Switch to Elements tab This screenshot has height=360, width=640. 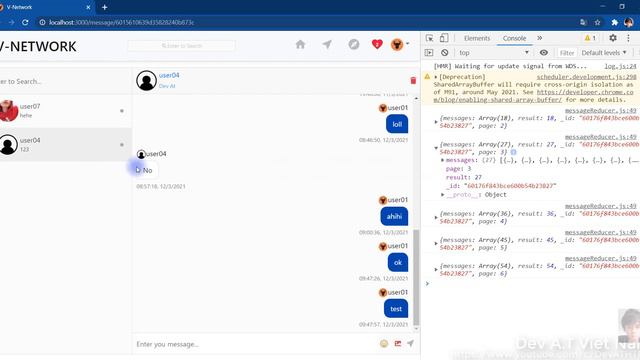coord(477,38)
